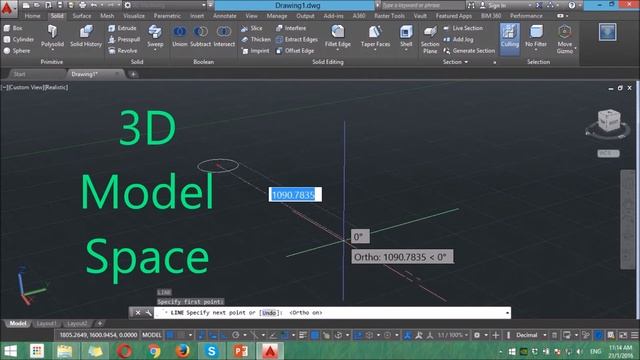This screenshot has height=360, width=640.
Task: Click the Offset Edge tool
Action: click(x=295, y=51)
